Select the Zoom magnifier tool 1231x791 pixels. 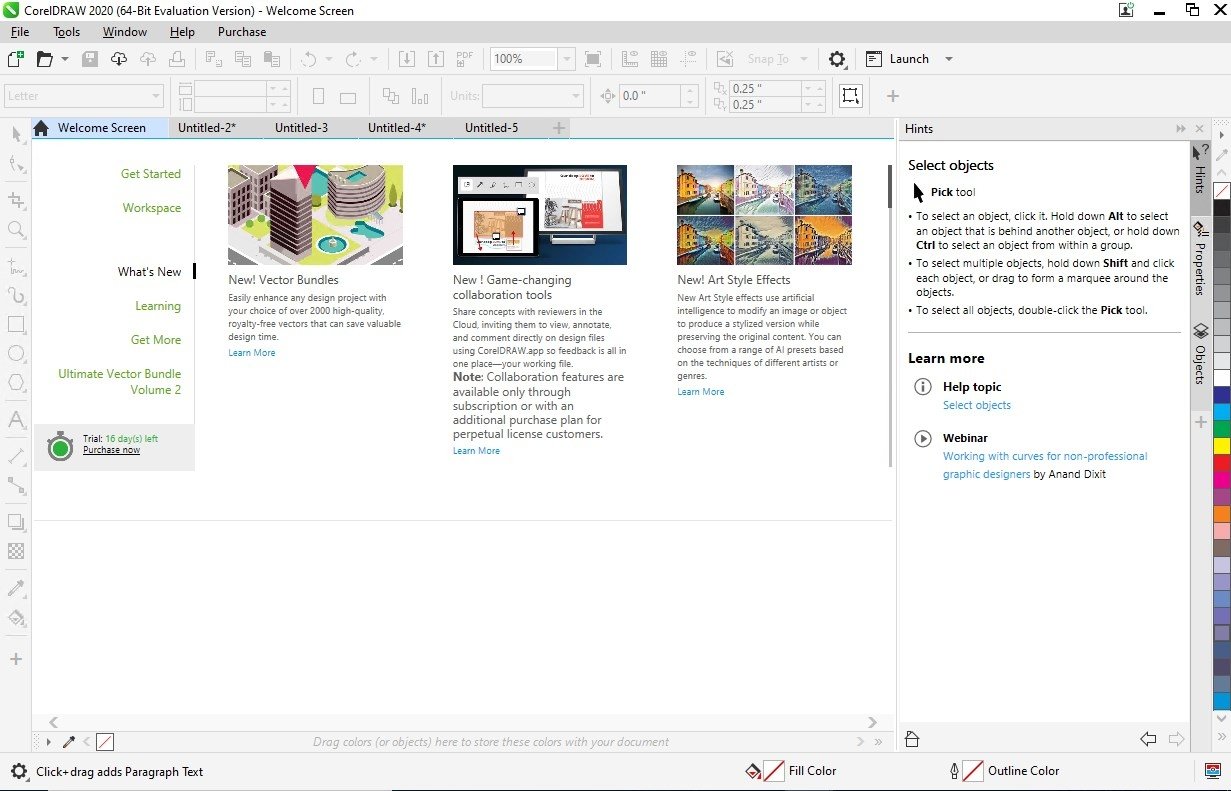click(x=16, y=230)
